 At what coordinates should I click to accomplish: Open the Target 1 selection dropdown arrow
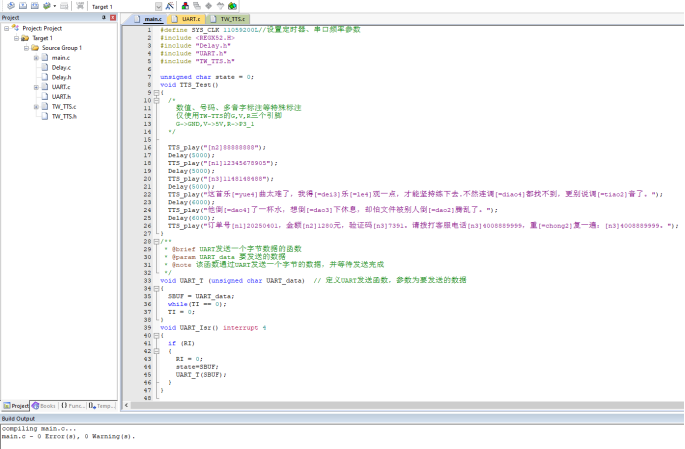click(x=158, y=6)
